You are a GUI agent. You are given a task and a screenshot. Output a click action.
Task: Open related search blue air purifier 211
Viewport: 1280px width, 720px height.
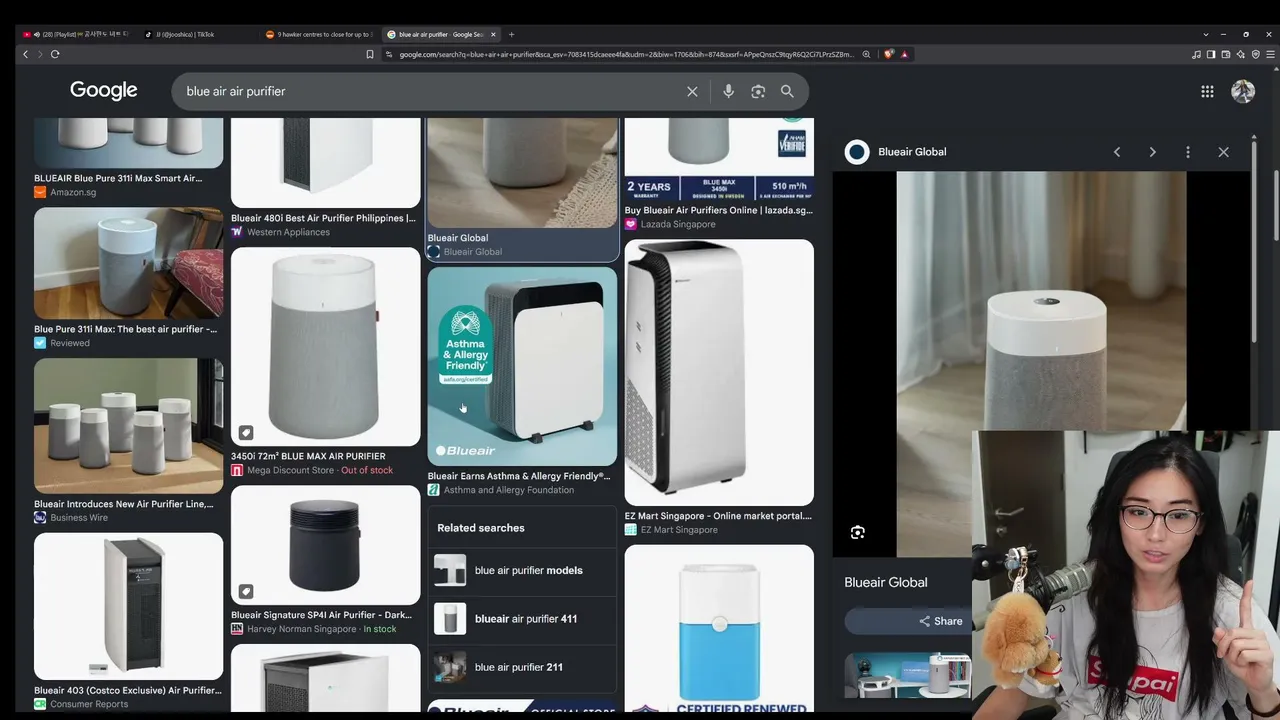click(x=523, y=667)
